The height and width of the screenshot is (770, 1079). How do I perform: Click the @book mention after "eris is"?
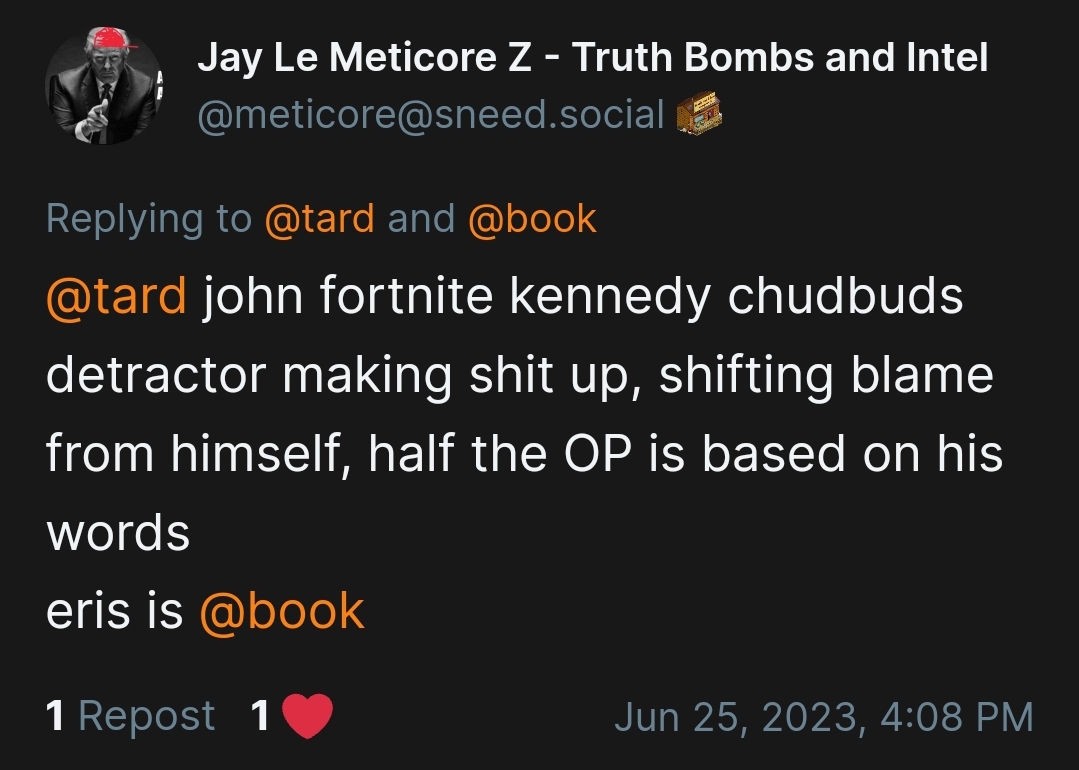pyautogui.click(x=282, y=611)
